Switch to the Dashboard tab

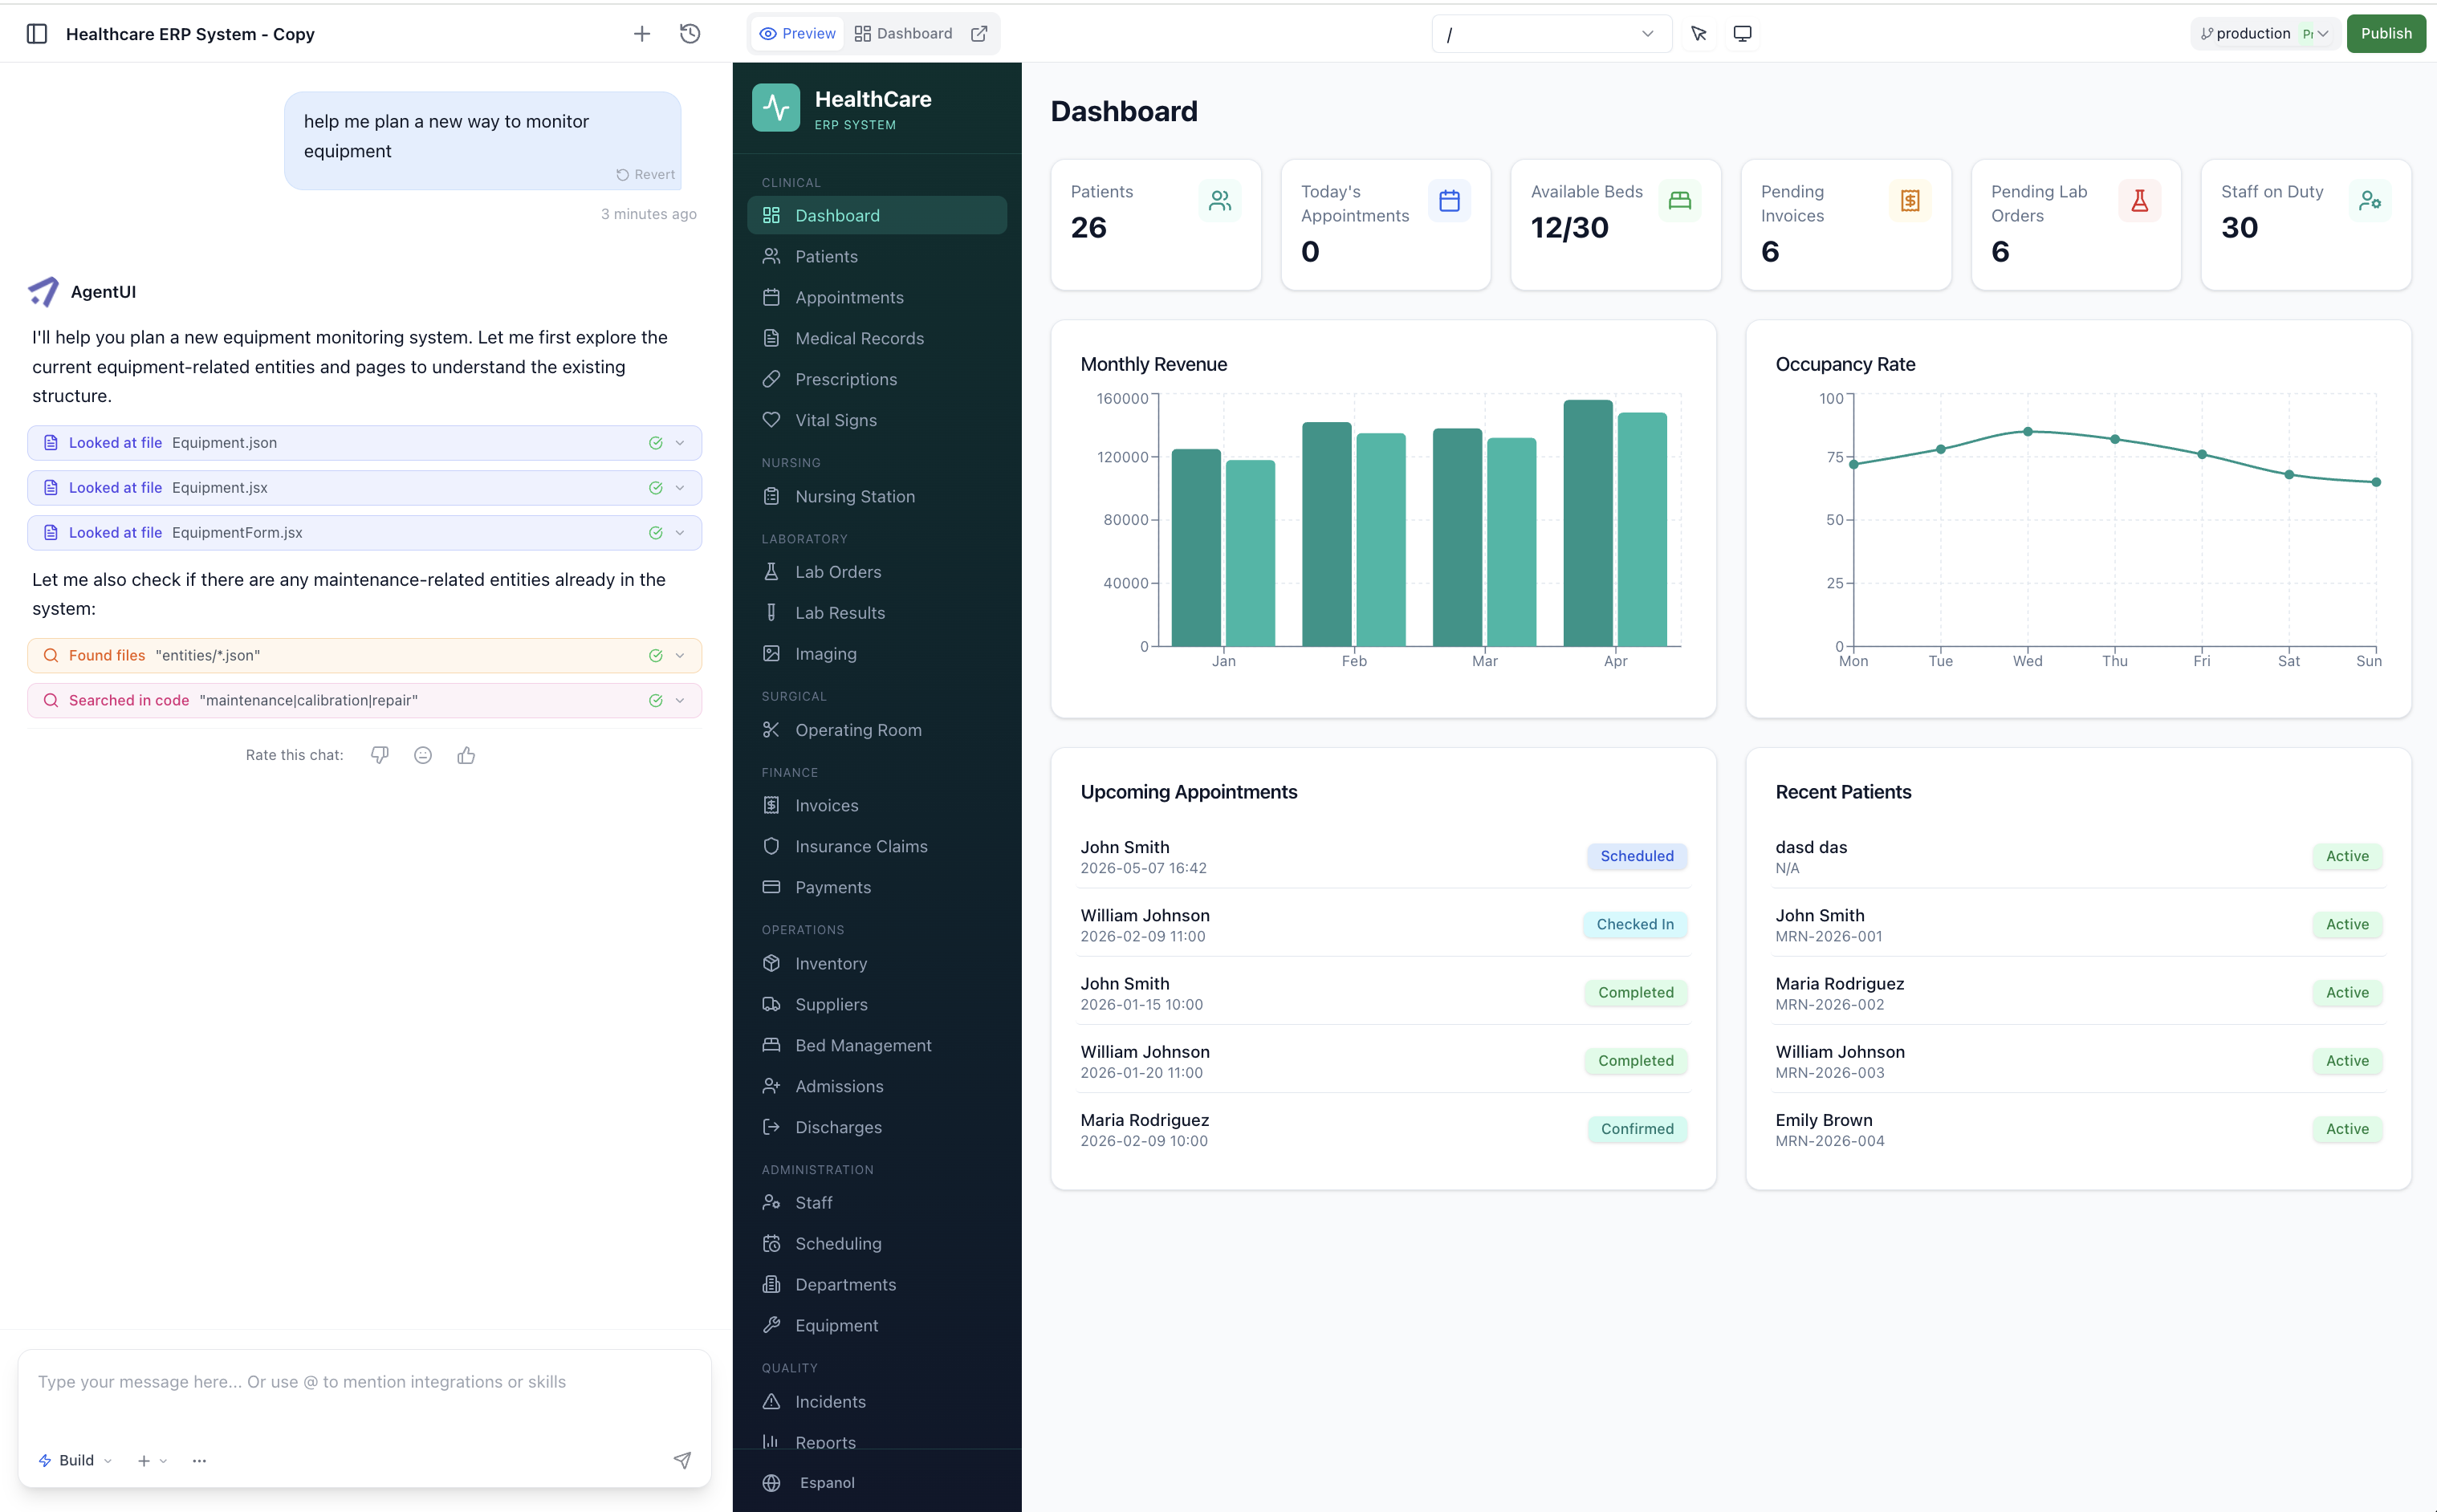[x=903, y=34]
